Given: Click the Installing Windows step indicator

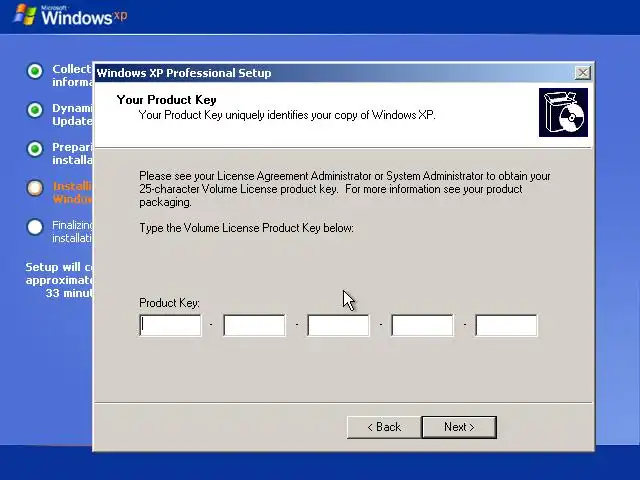Looking at the screenshot, I should point(35,188).
